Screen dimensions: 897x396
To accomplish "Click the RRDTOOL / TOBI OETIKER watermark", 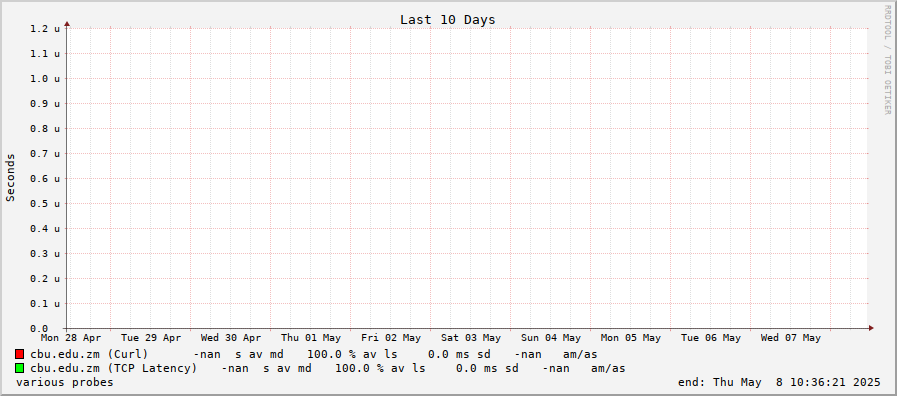I will pos(887,60).
